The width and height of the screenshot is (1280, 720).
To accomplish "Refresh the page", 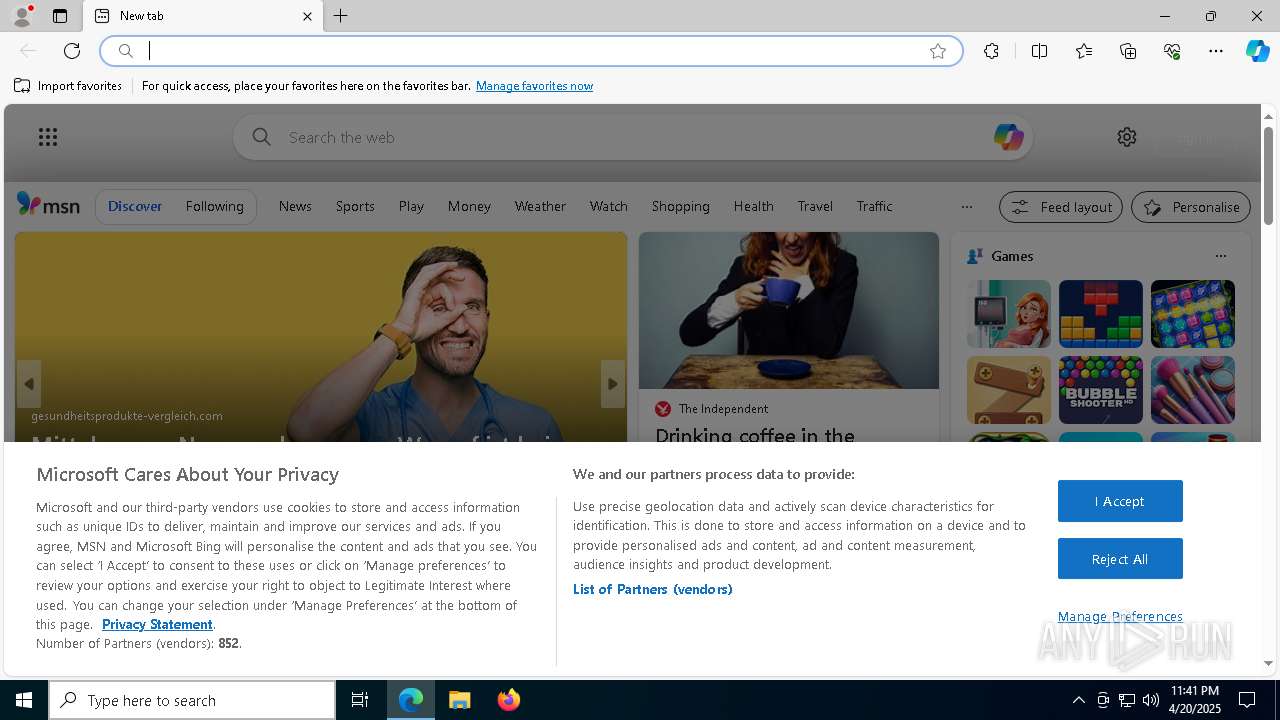I will 72,51.
